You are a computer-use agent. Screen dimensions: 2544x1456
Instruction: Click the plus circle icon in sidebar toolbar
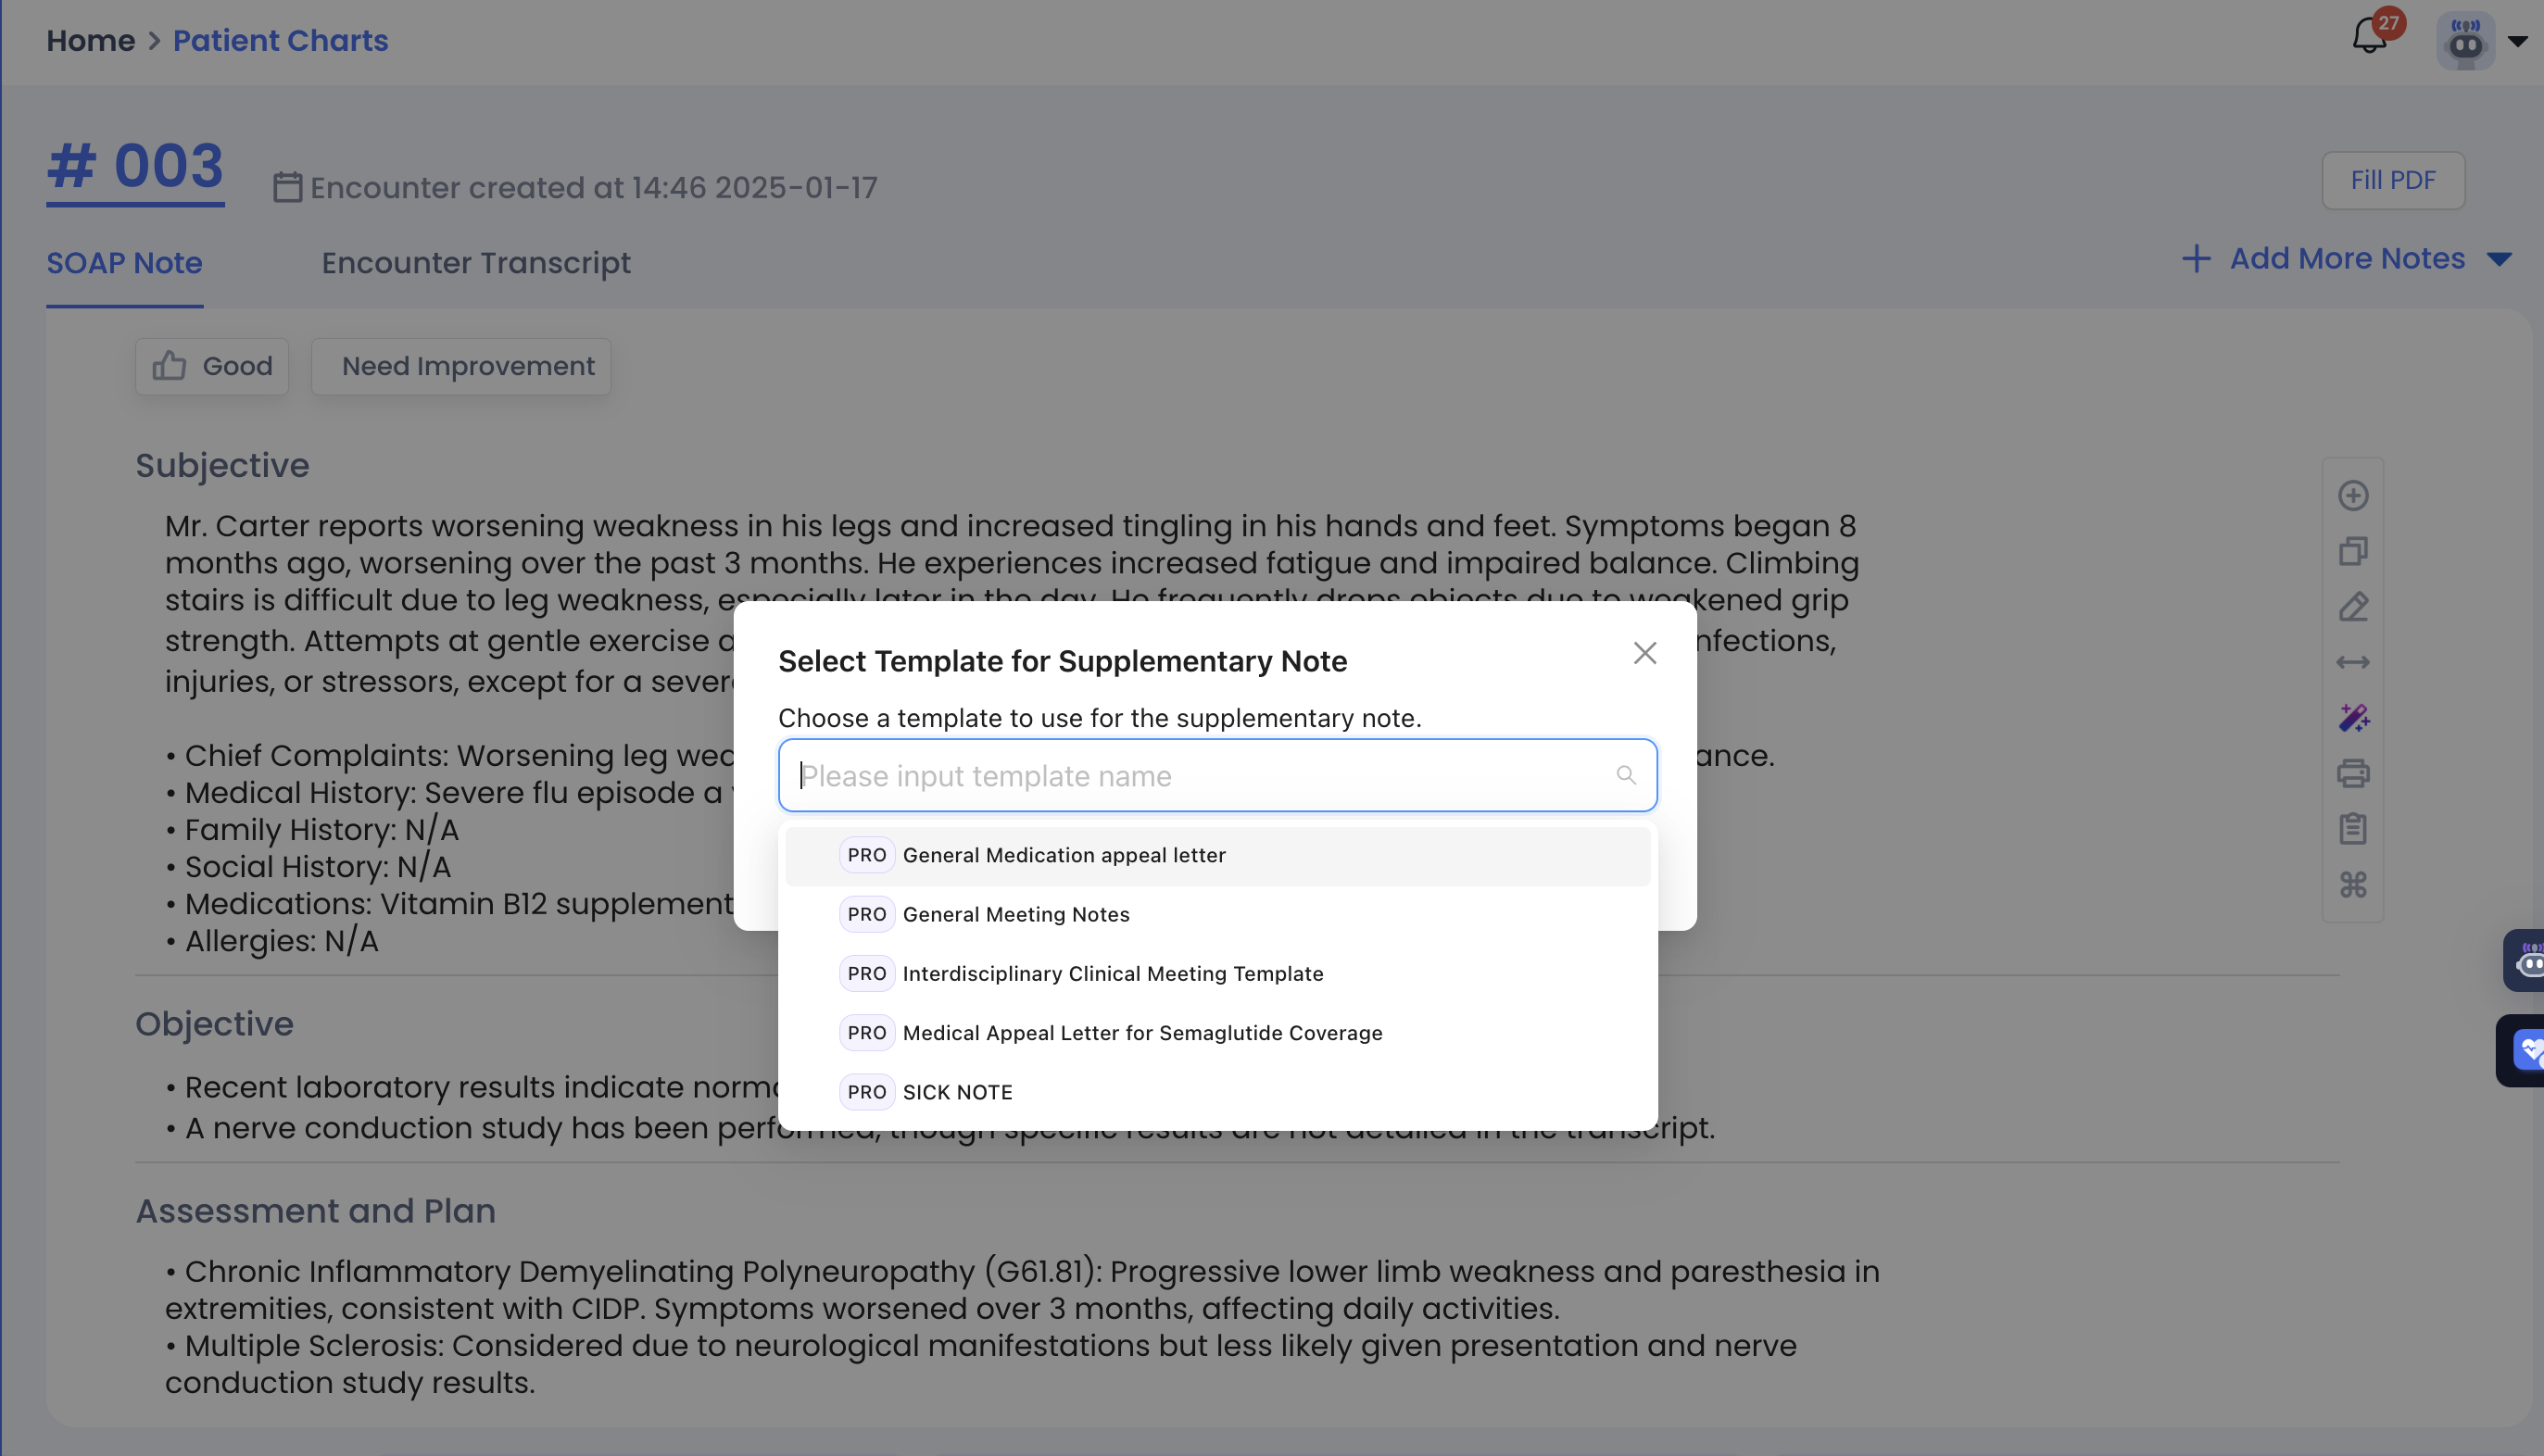tap(2353, 495)
